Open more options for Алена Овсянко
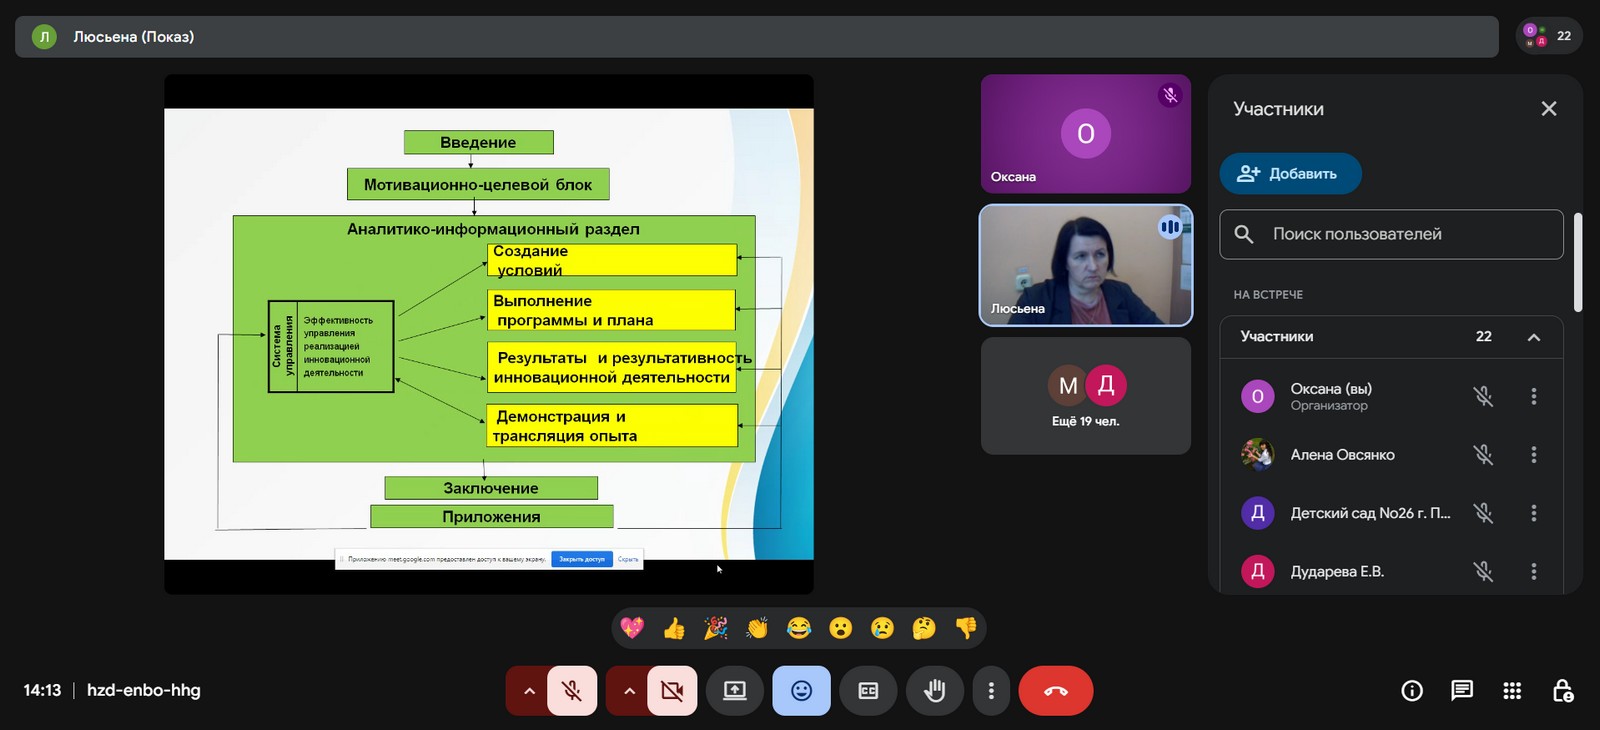The width and height of the screenshot is (1600, 730). [x=1533, y=455]
